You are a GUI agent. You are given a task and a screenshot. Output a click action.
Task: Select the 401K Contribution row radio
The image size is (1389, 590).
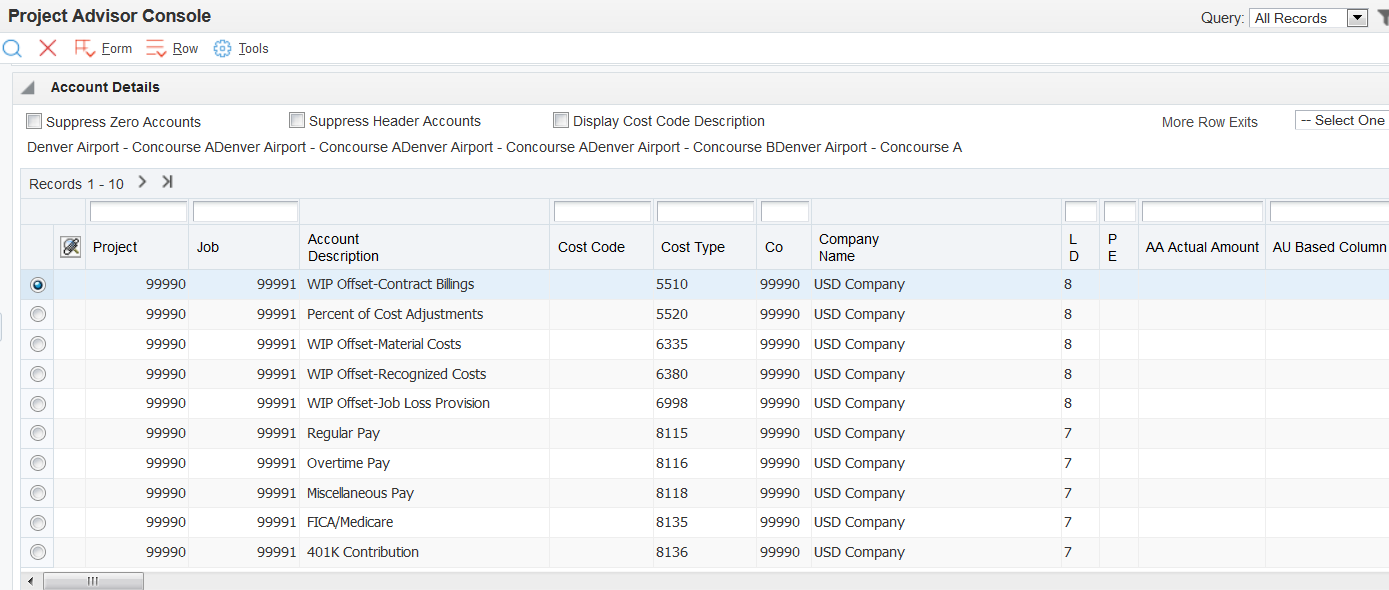[38, 552]
